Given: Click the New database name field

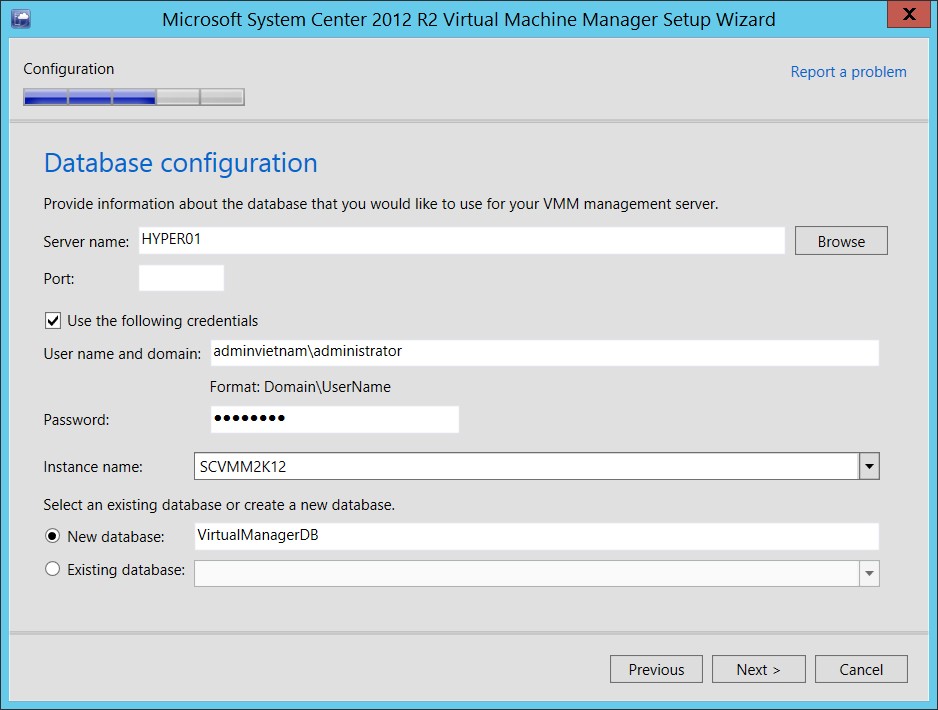Looking at the screenshot, I should point(537,537).
